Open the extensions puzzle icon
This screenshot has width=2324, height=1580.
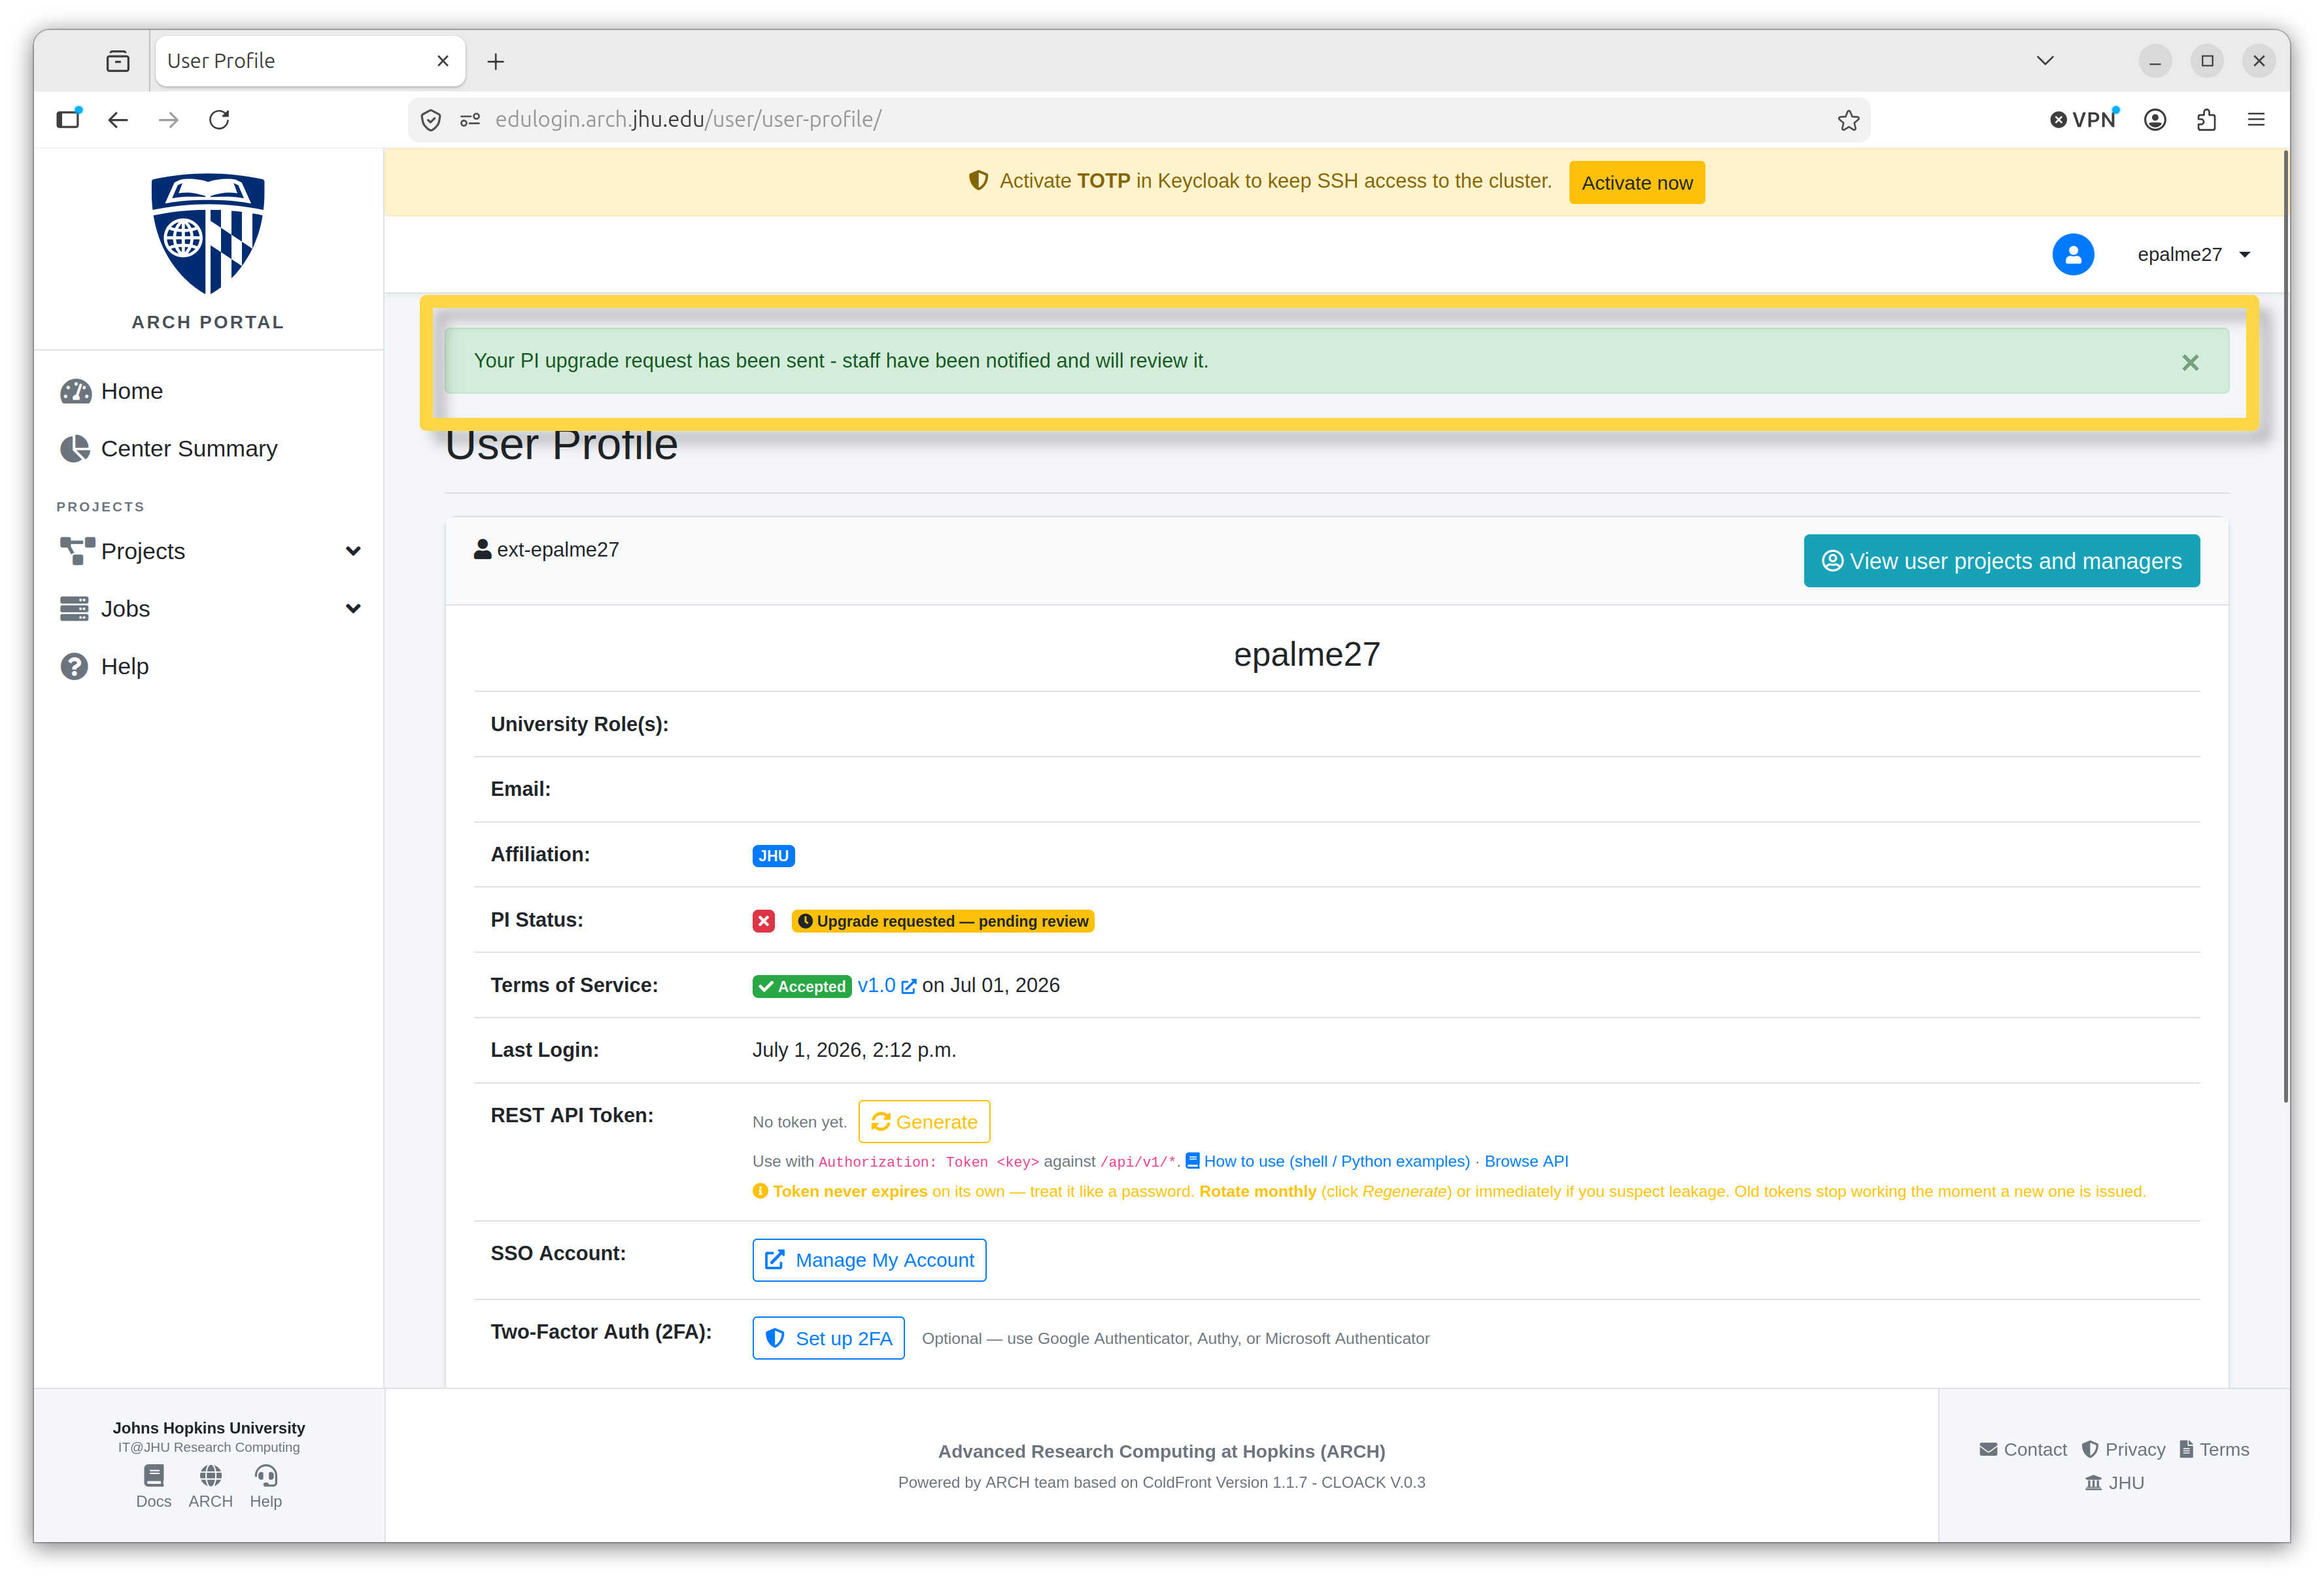pyautogui.click(x=2206, y=120)
